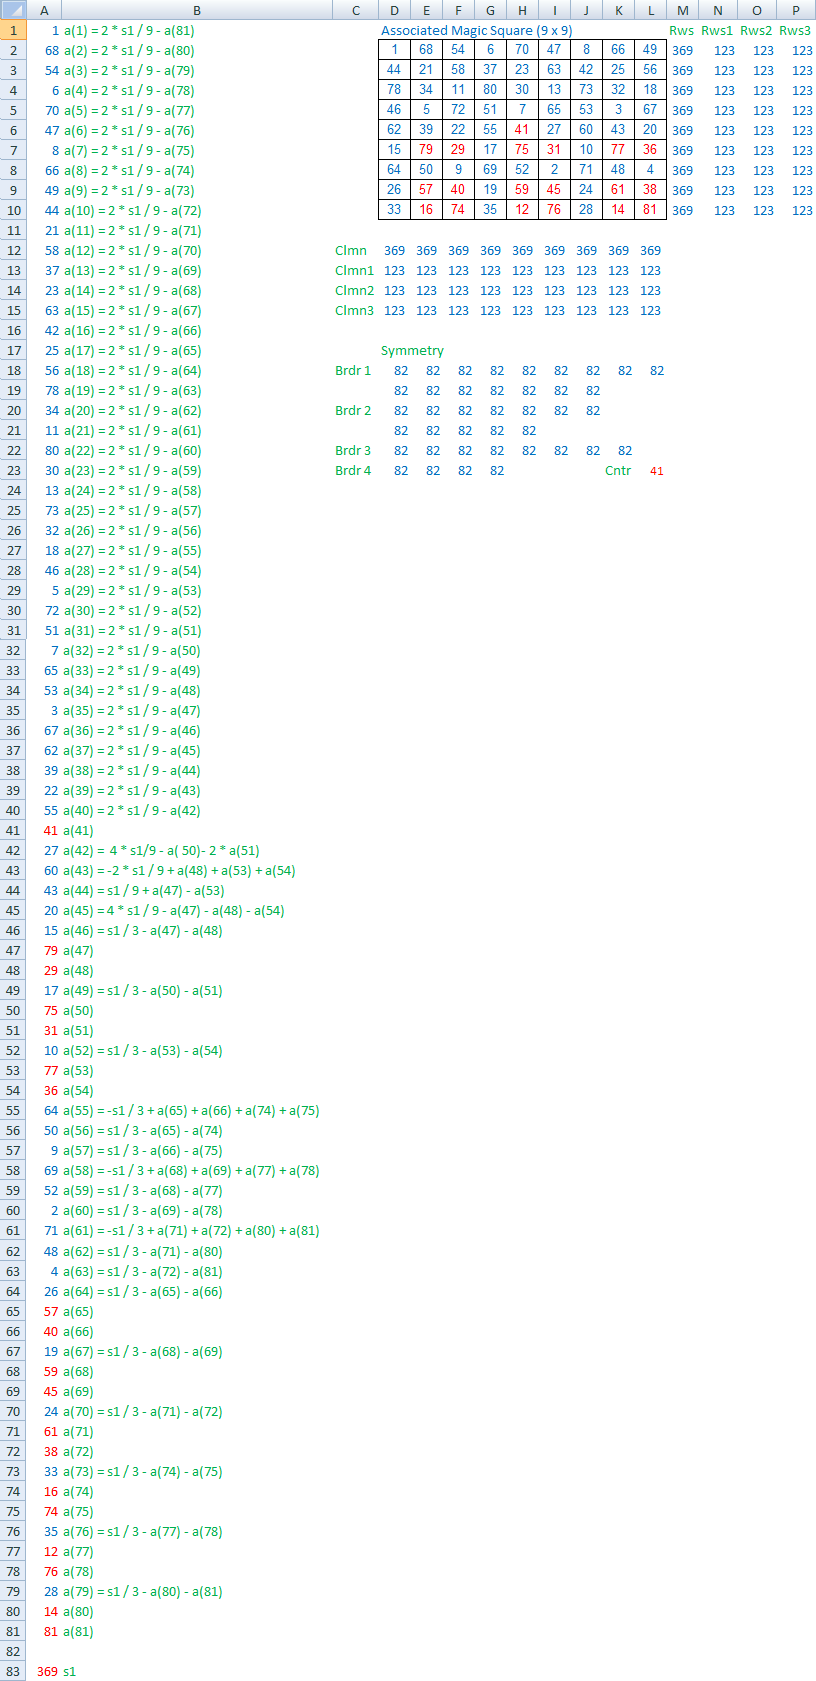Click the 'Clmn' label cell
Screen dimensions: 816x1681
point(351,250)
